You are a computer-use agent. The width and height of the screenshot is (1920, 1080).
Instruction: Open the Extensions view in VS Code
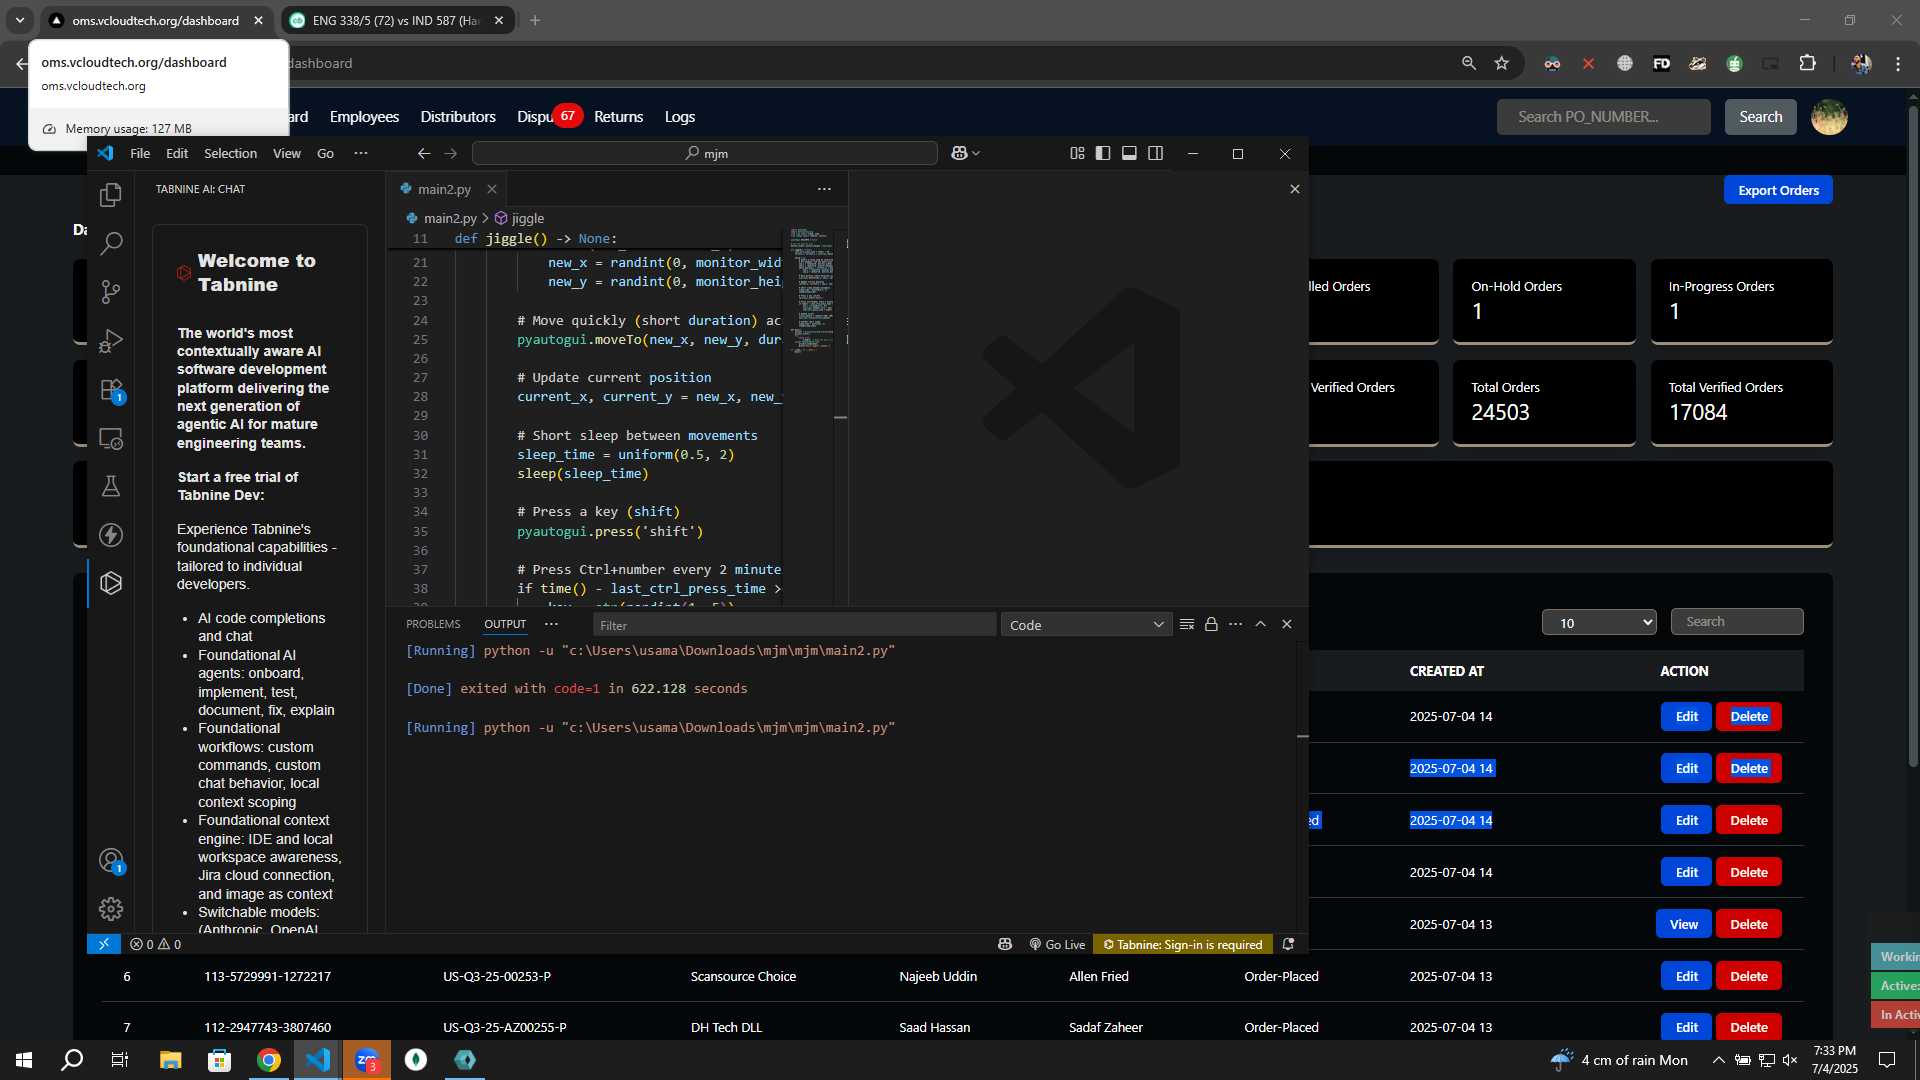pos(111,390)
